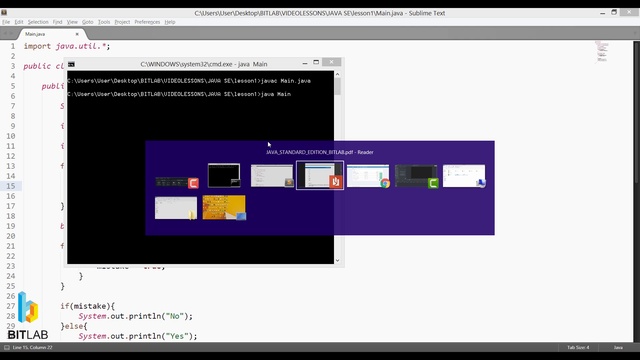Open the View menu
Viewport: 640px width, 360px height.
pos(72,22)
